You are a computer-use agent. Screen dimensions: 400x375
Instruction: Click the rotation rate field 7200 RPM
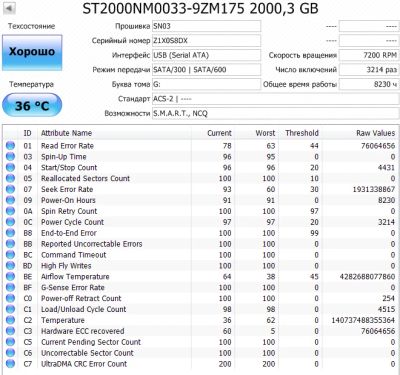tap(369, 55)
